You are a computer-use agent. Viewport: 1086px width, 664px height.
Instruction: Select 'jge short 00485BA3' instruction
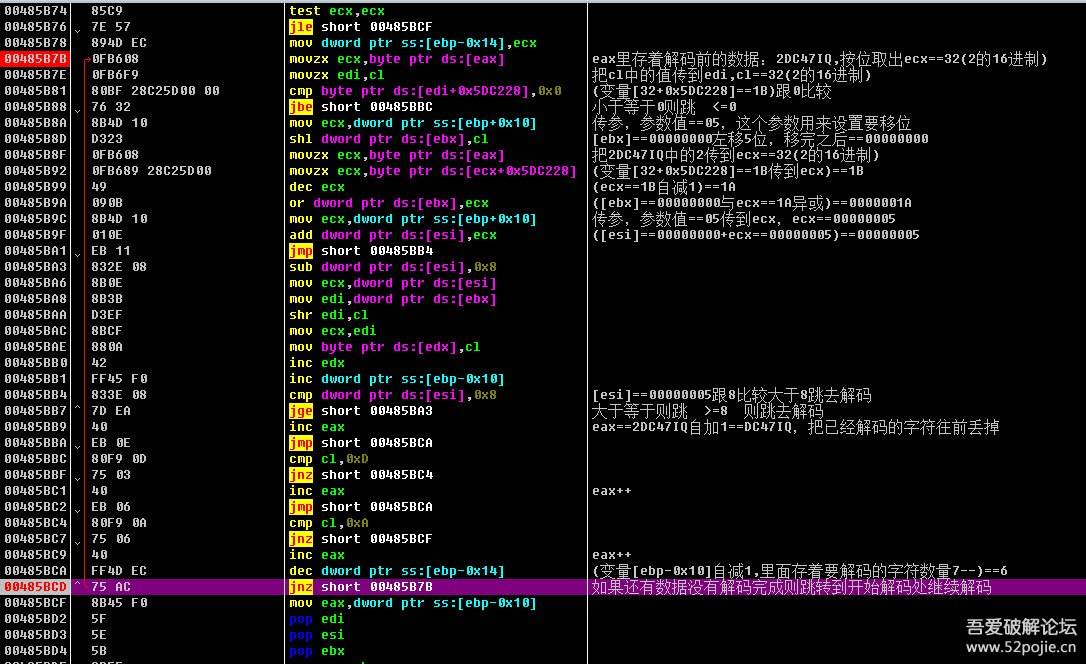tap(360, 411)
